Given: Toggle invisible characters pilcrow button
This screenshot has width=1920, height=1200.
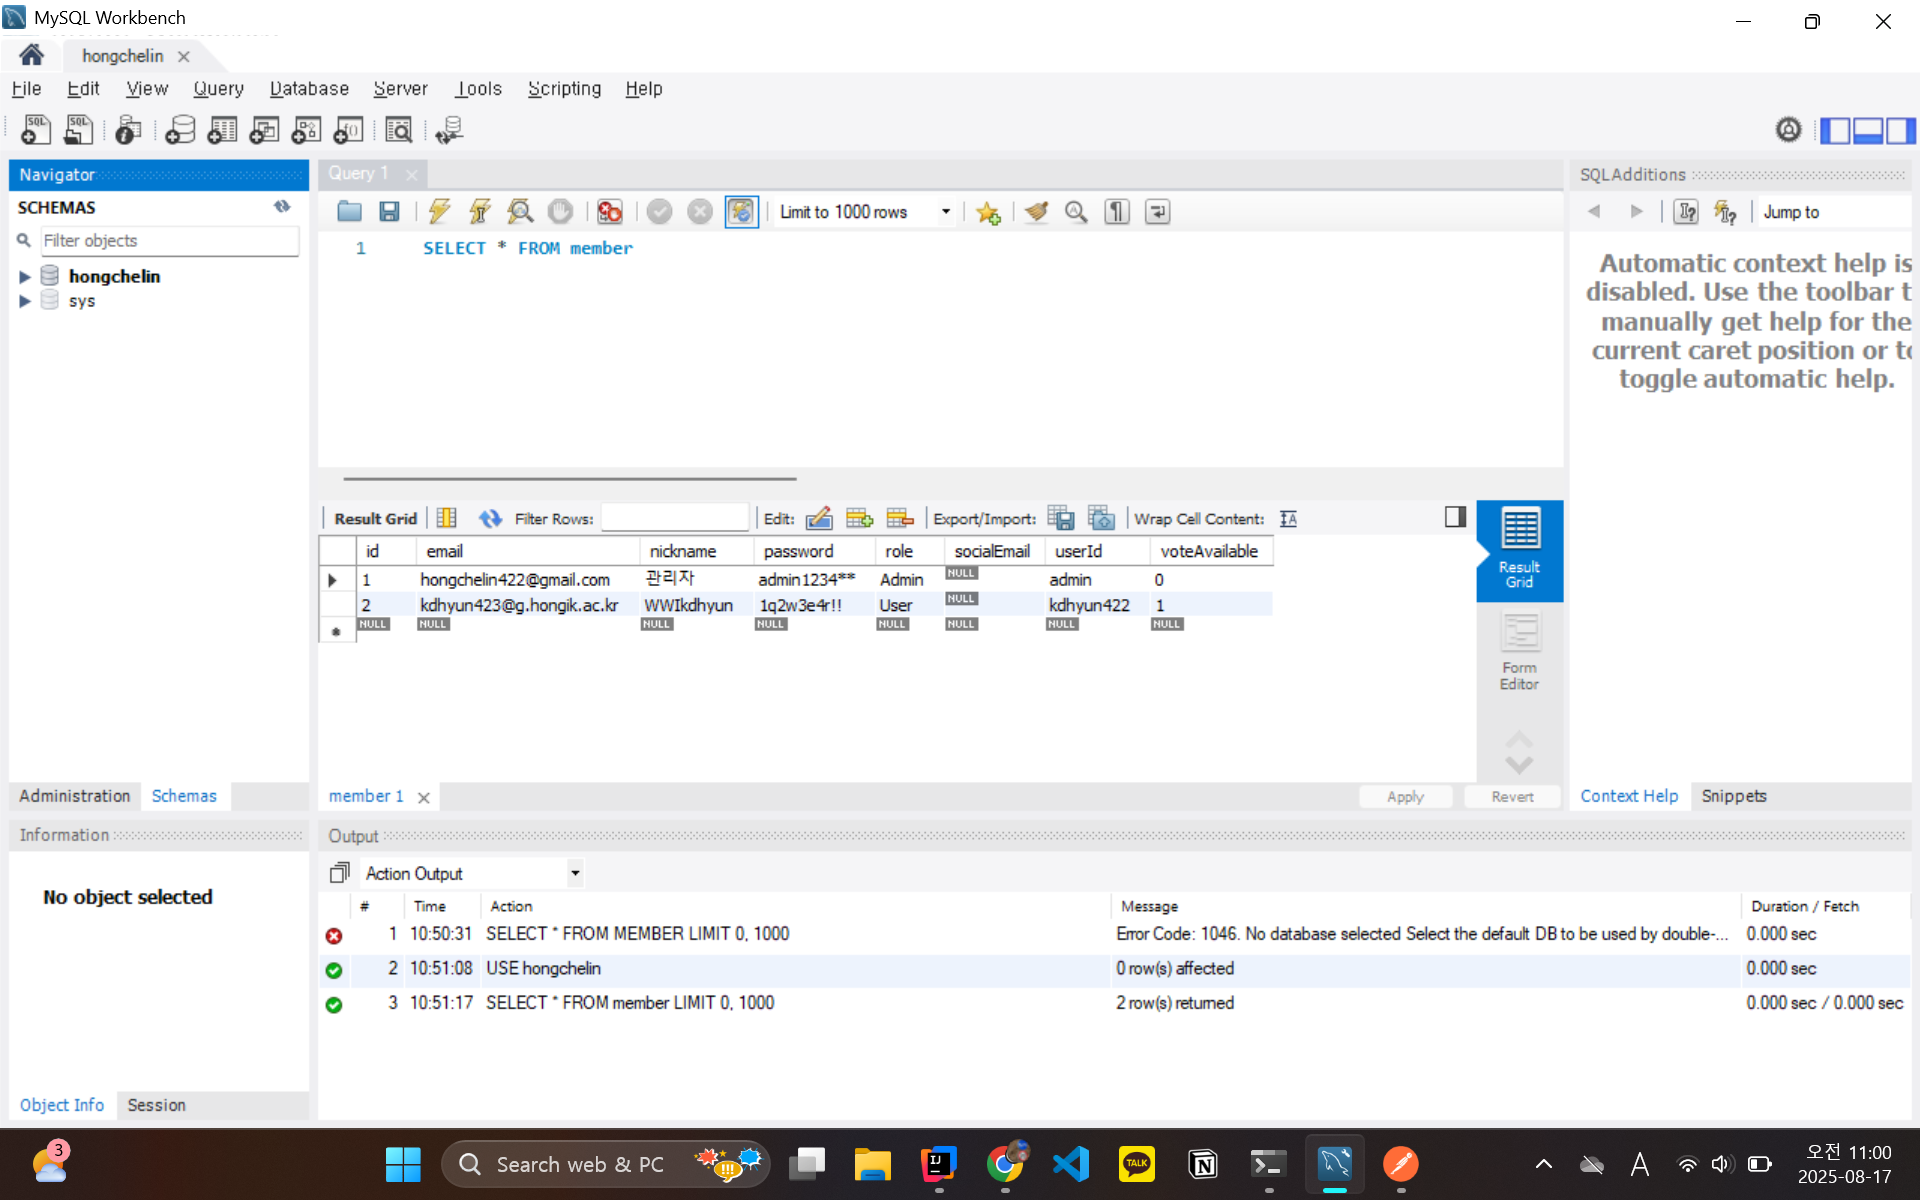Looking at the screenshot, I should point(1117,212).
